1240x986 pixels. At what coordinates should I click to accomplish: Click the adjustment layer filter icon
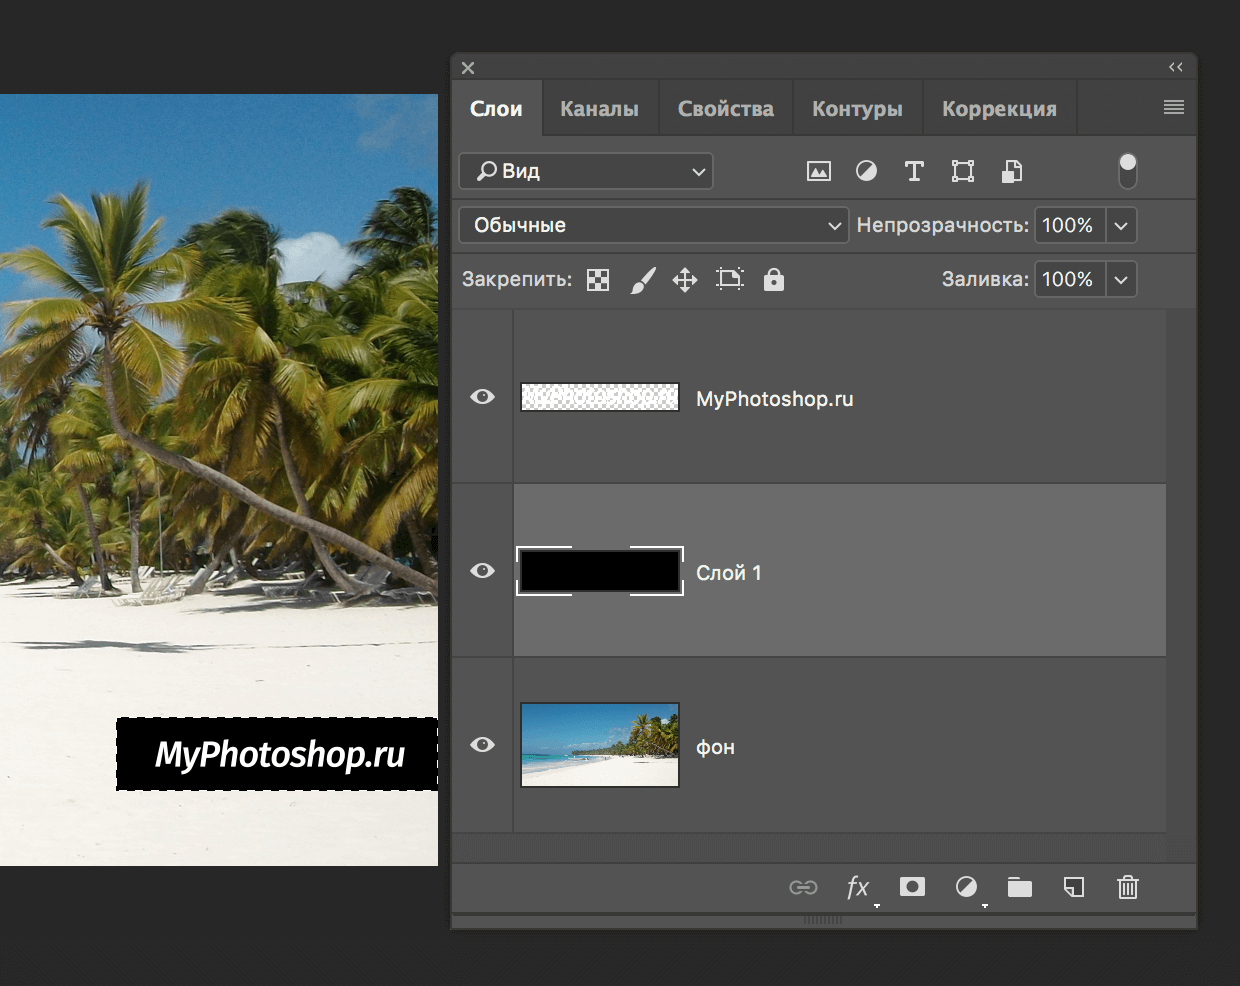pyautogui.click(x=866, y=171)
